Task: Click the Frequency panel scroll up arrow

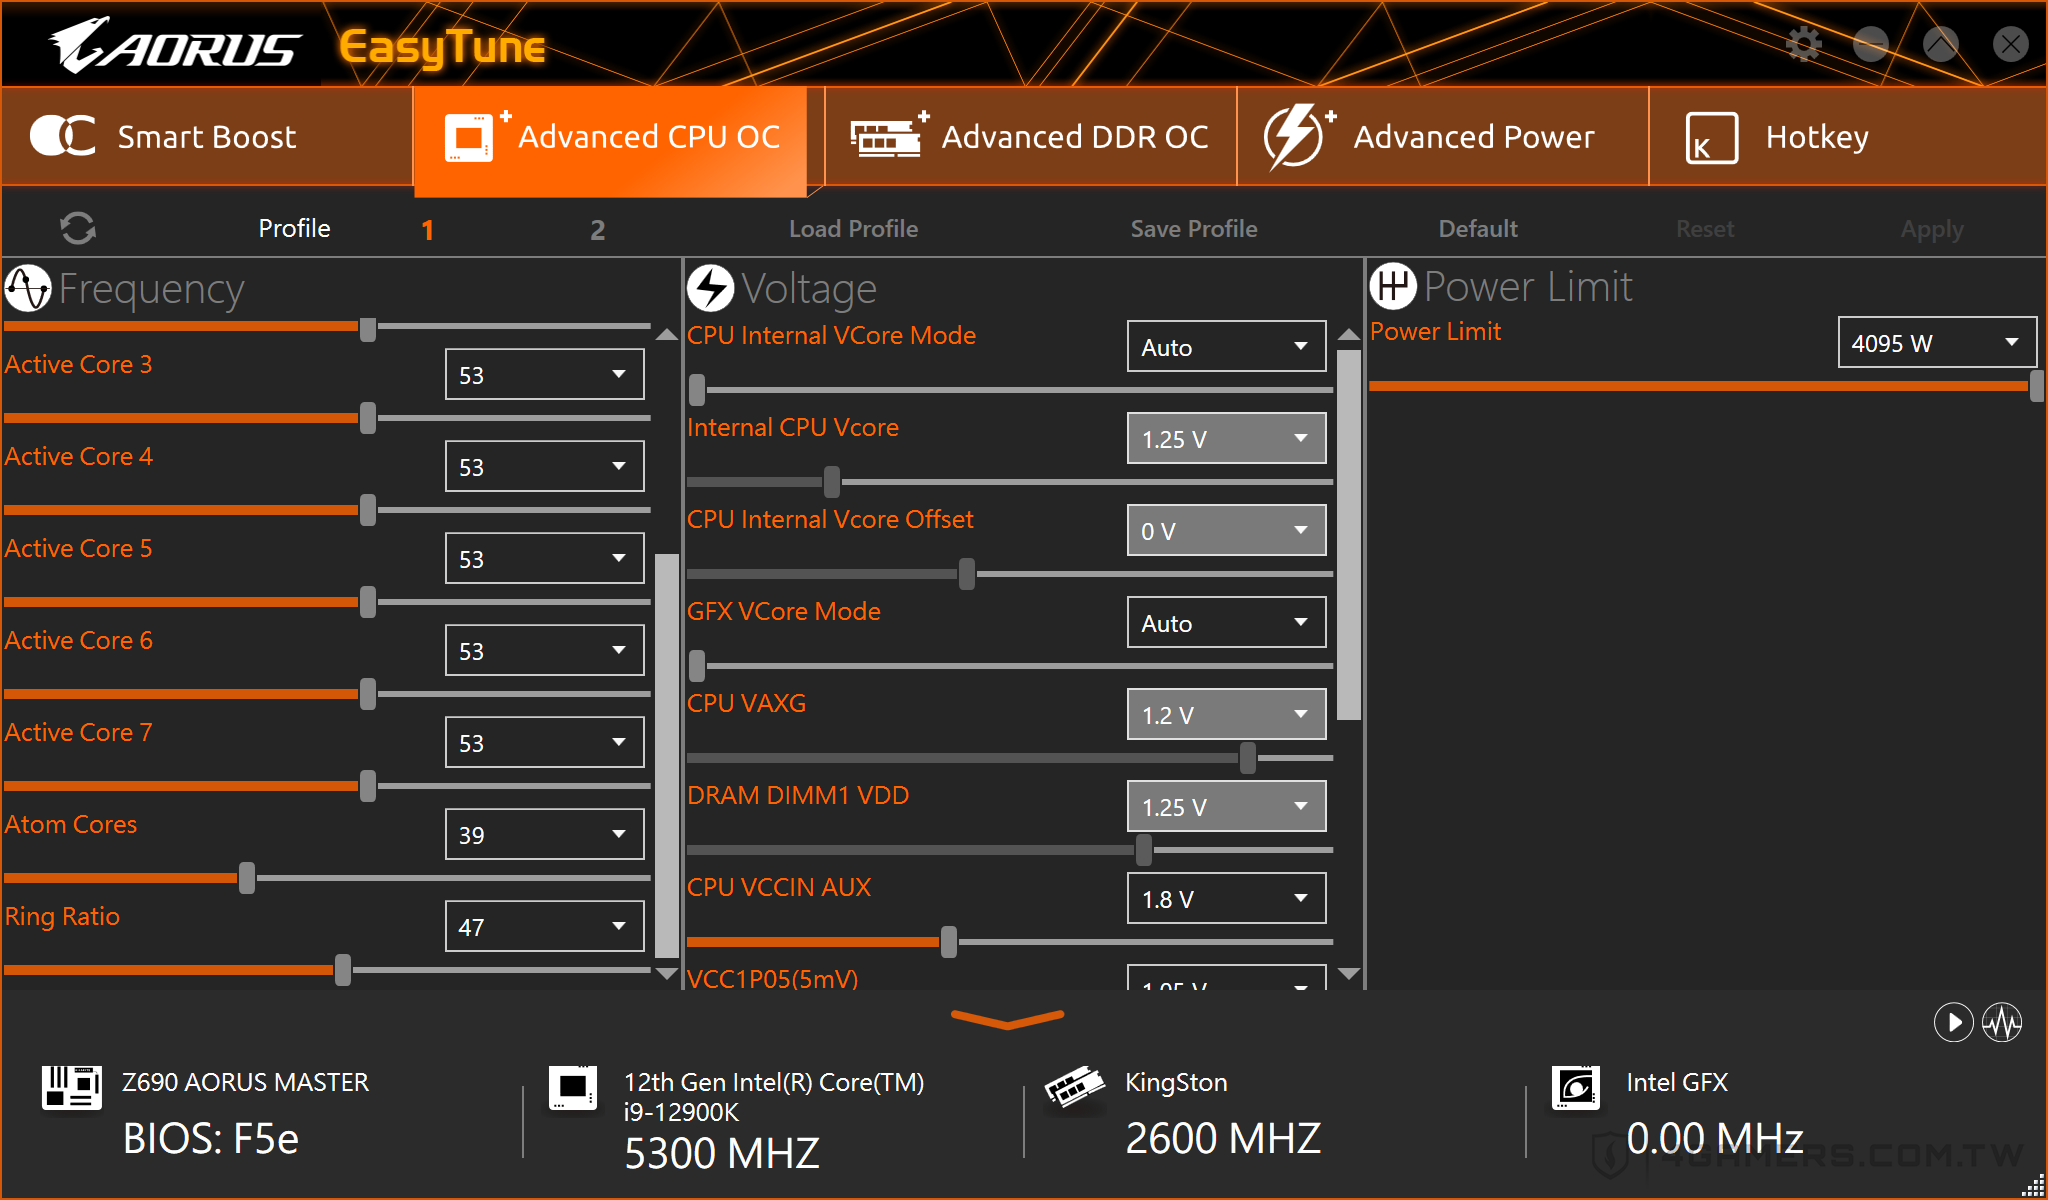Action: click(x=667, y=335)
